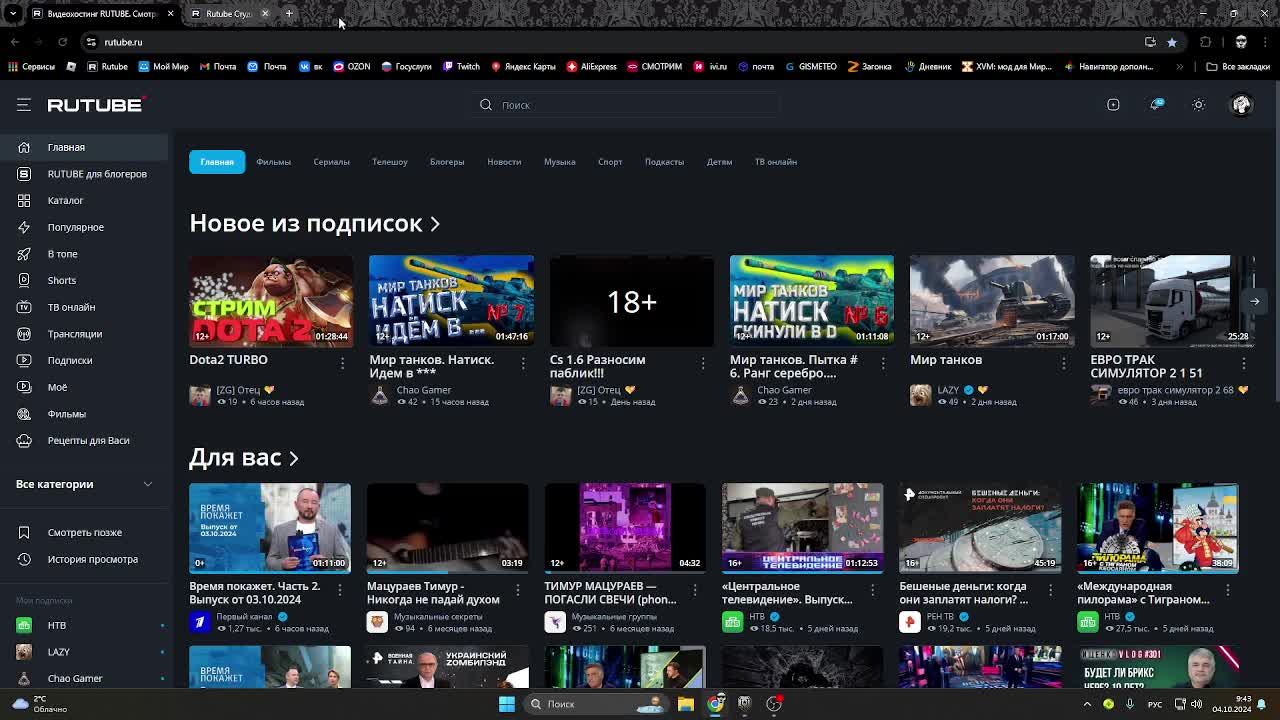
Task: Select the Новости category tab
Action: 504,162
